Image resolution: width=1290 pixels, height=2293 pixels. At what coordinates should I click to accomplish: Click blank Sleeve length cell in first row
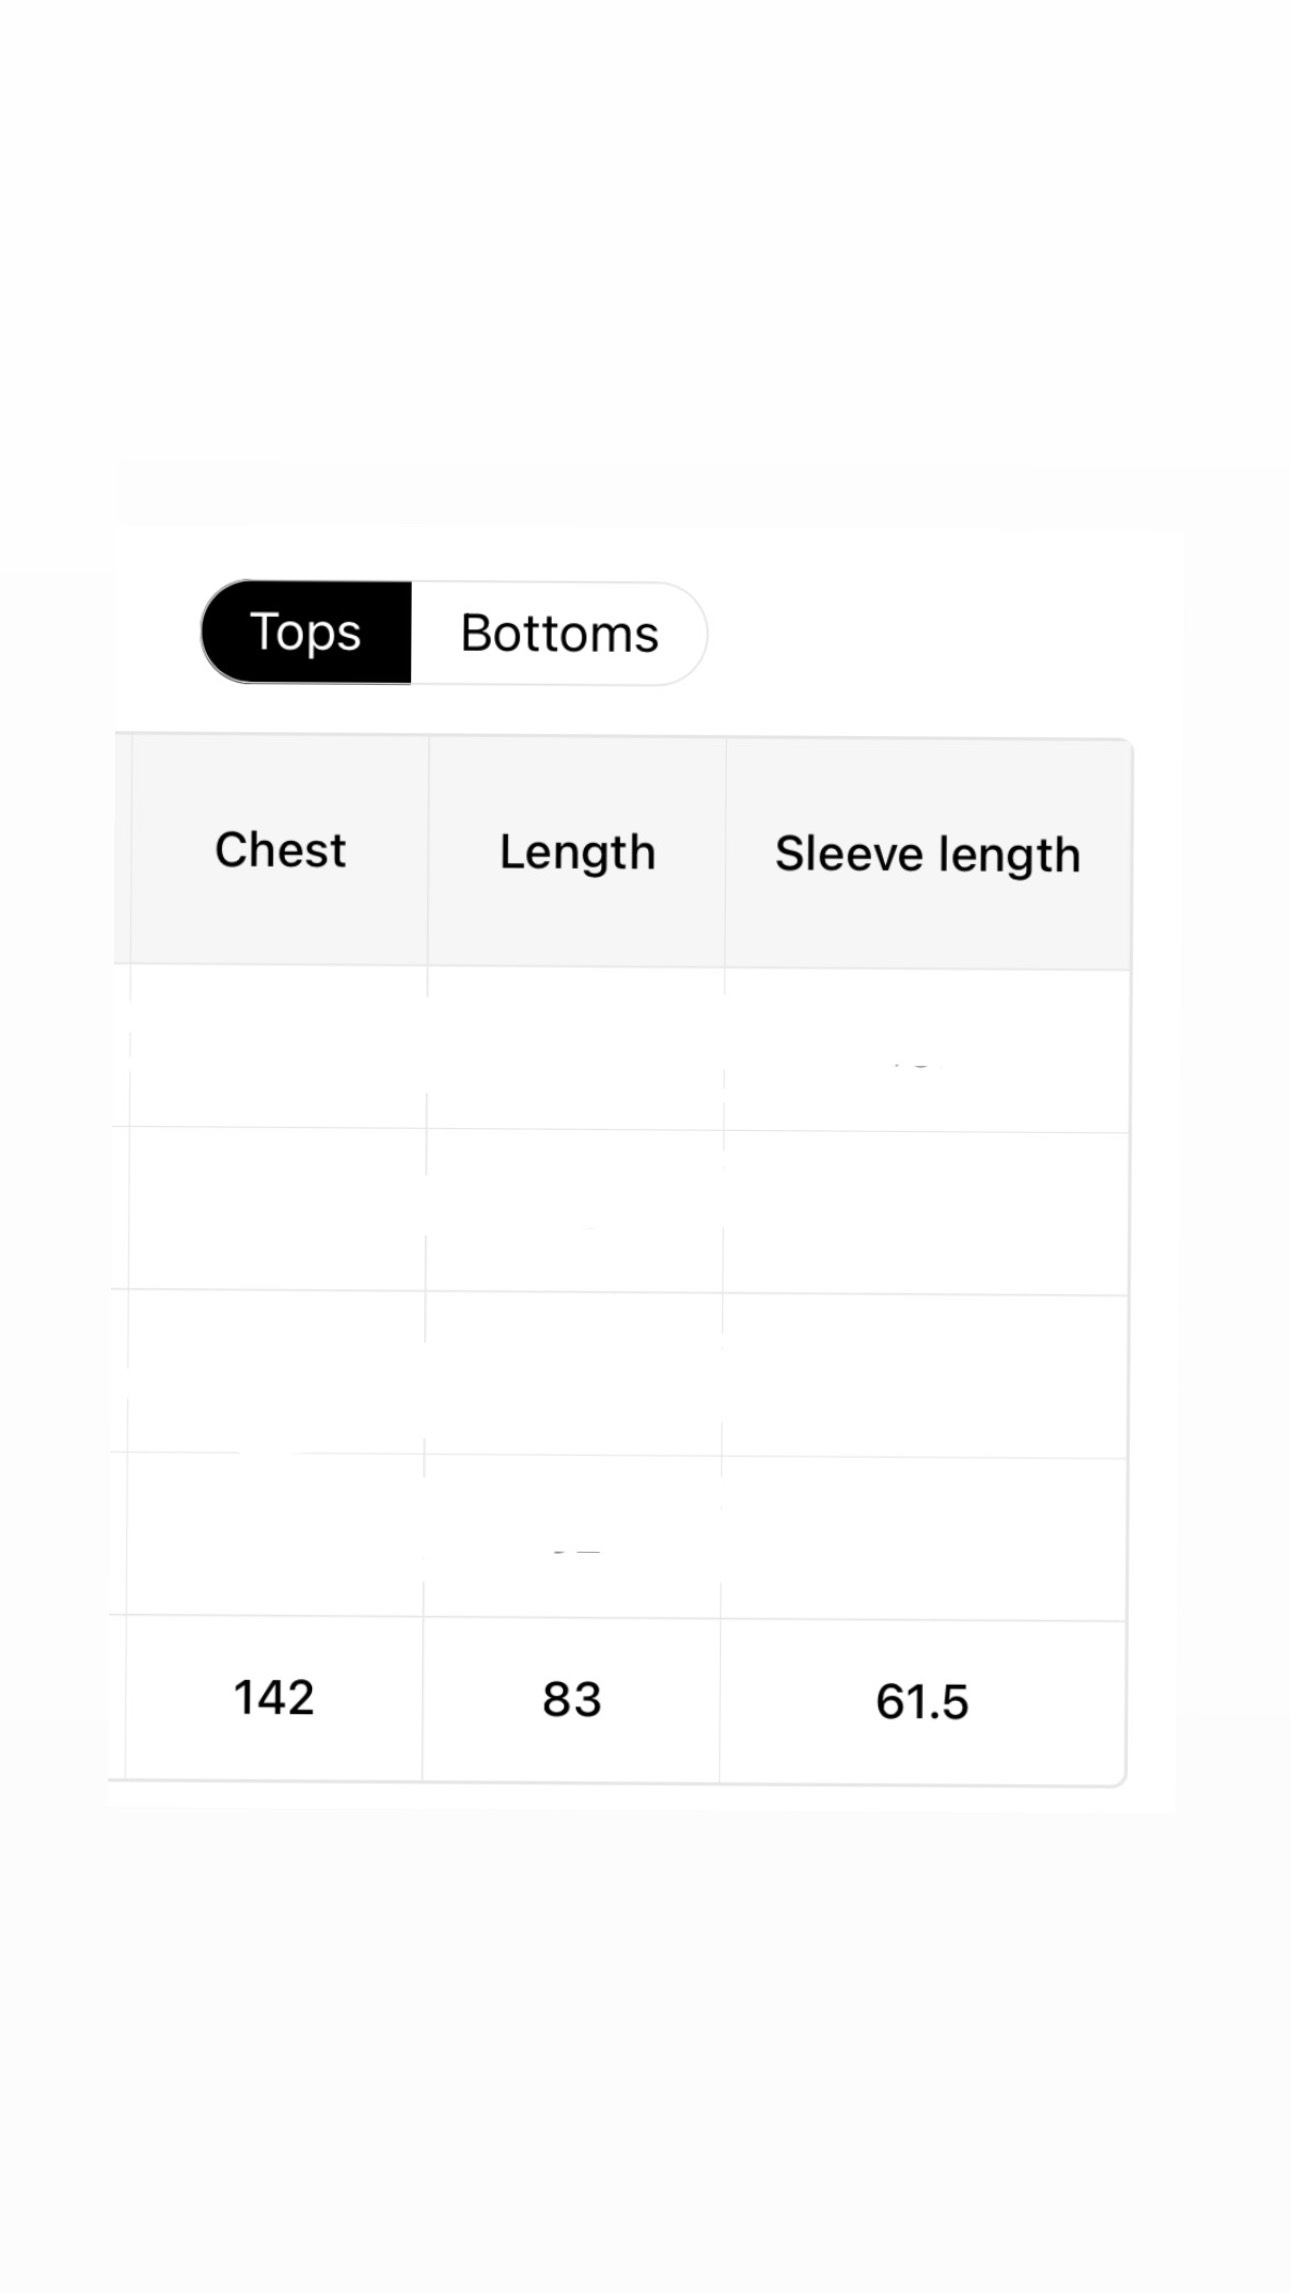coord(926,1050)
